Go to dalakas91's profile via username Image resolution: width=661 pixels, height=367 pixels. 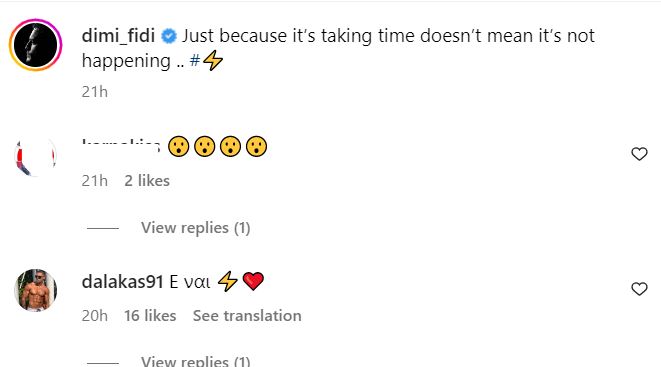click(x=122, y=281)
